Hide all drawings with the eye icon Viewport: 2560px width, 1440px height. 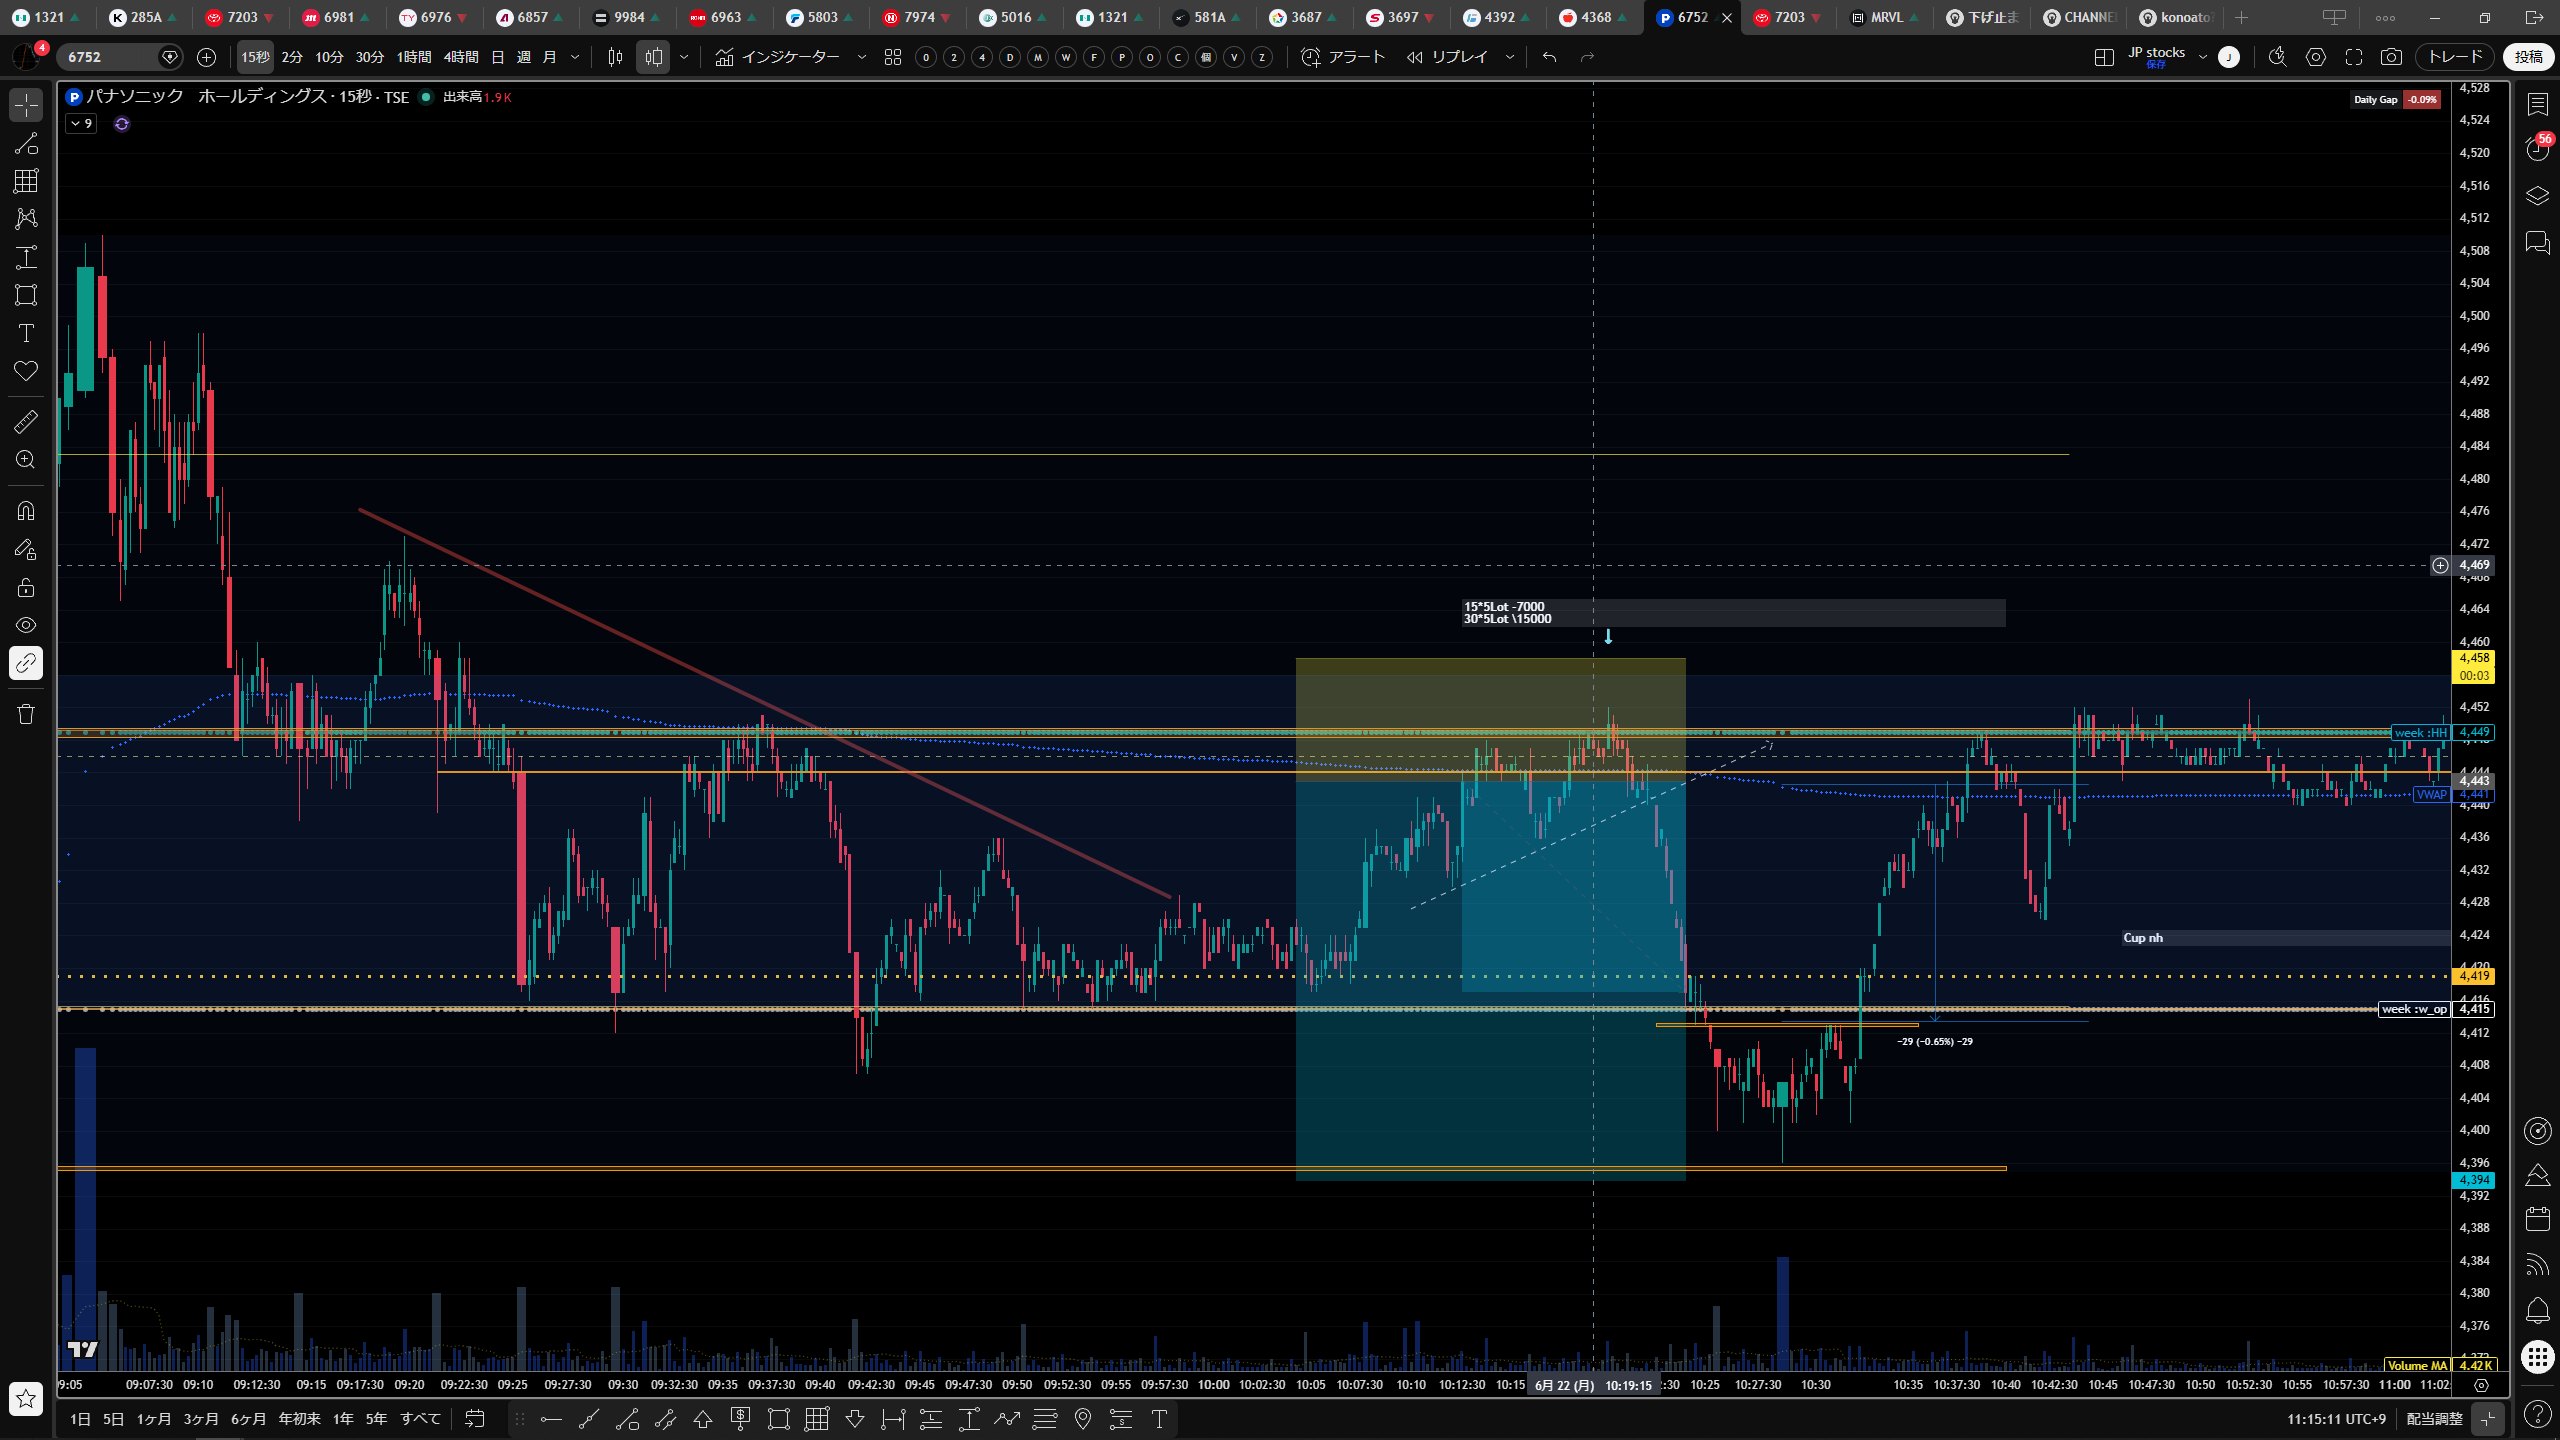26,625
